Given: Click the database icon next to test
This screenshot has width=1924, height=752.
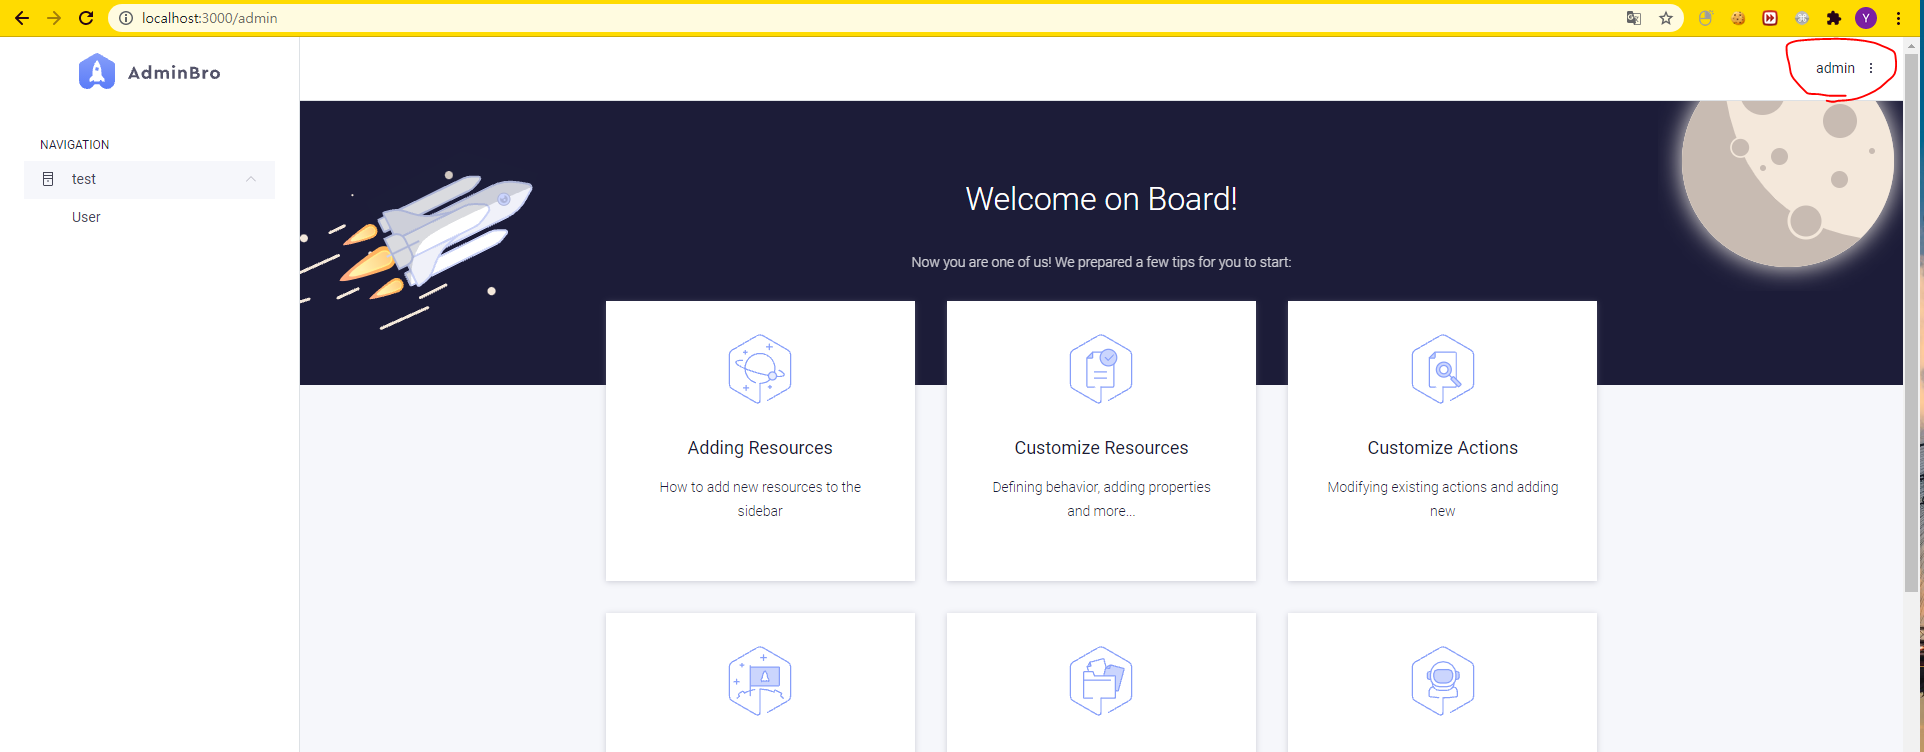Looking at the screenshot, I should tap(48, 179).
